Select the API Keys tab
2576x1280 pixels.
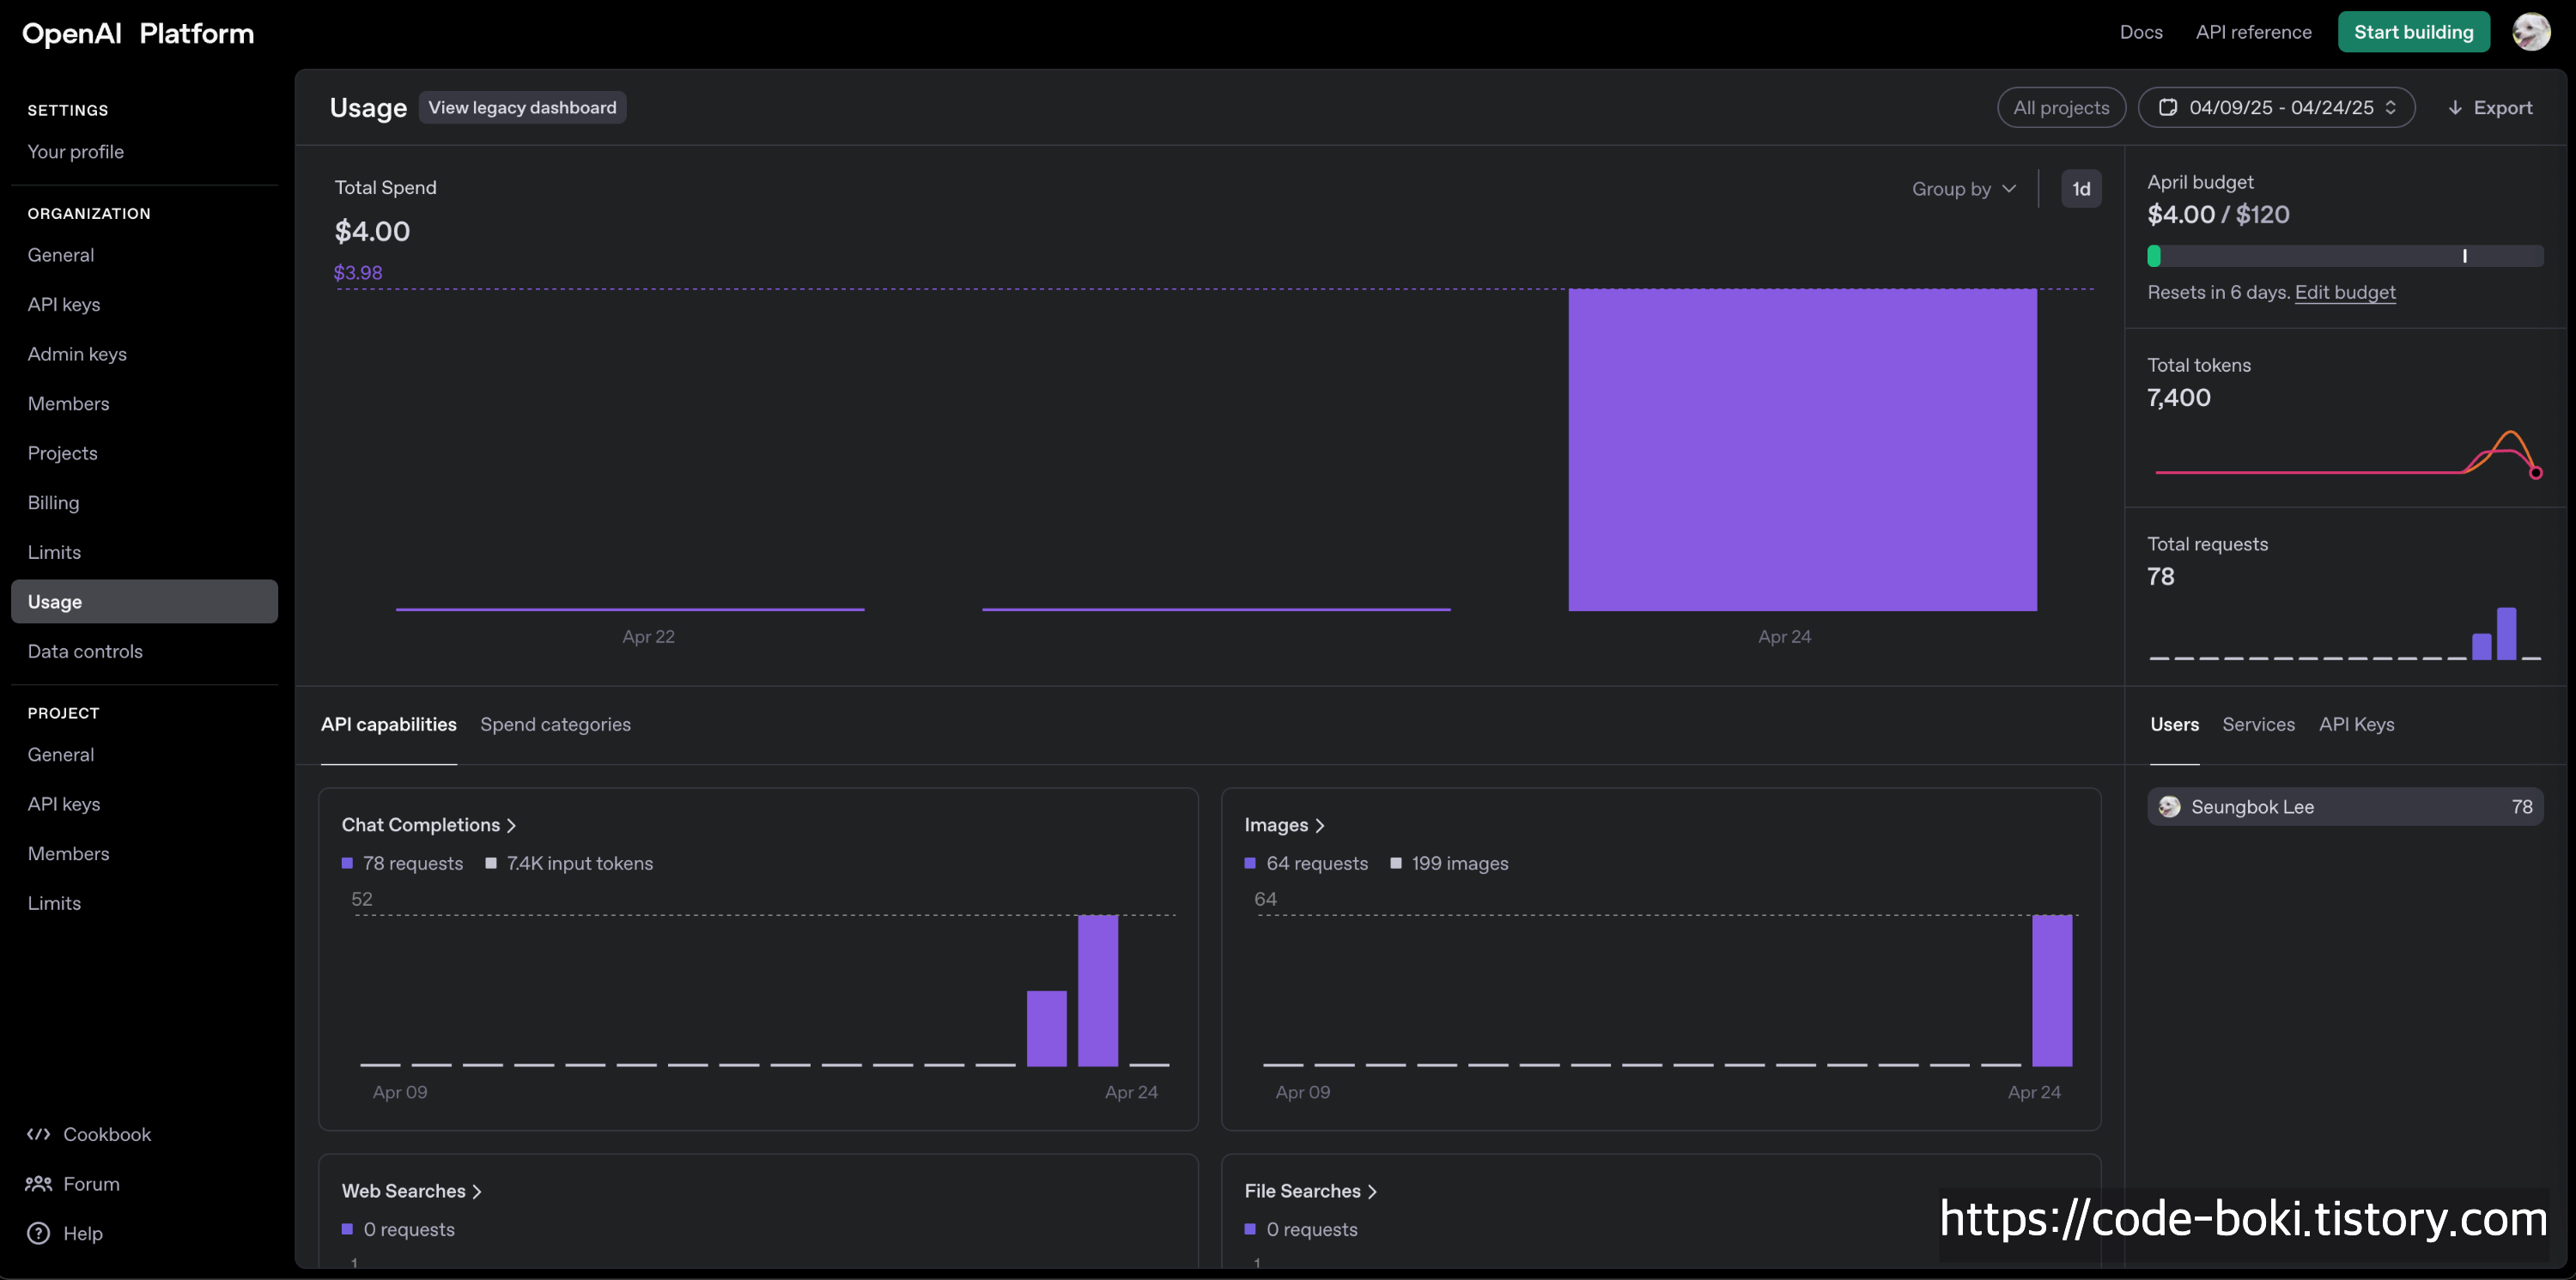pos(2355,725)
